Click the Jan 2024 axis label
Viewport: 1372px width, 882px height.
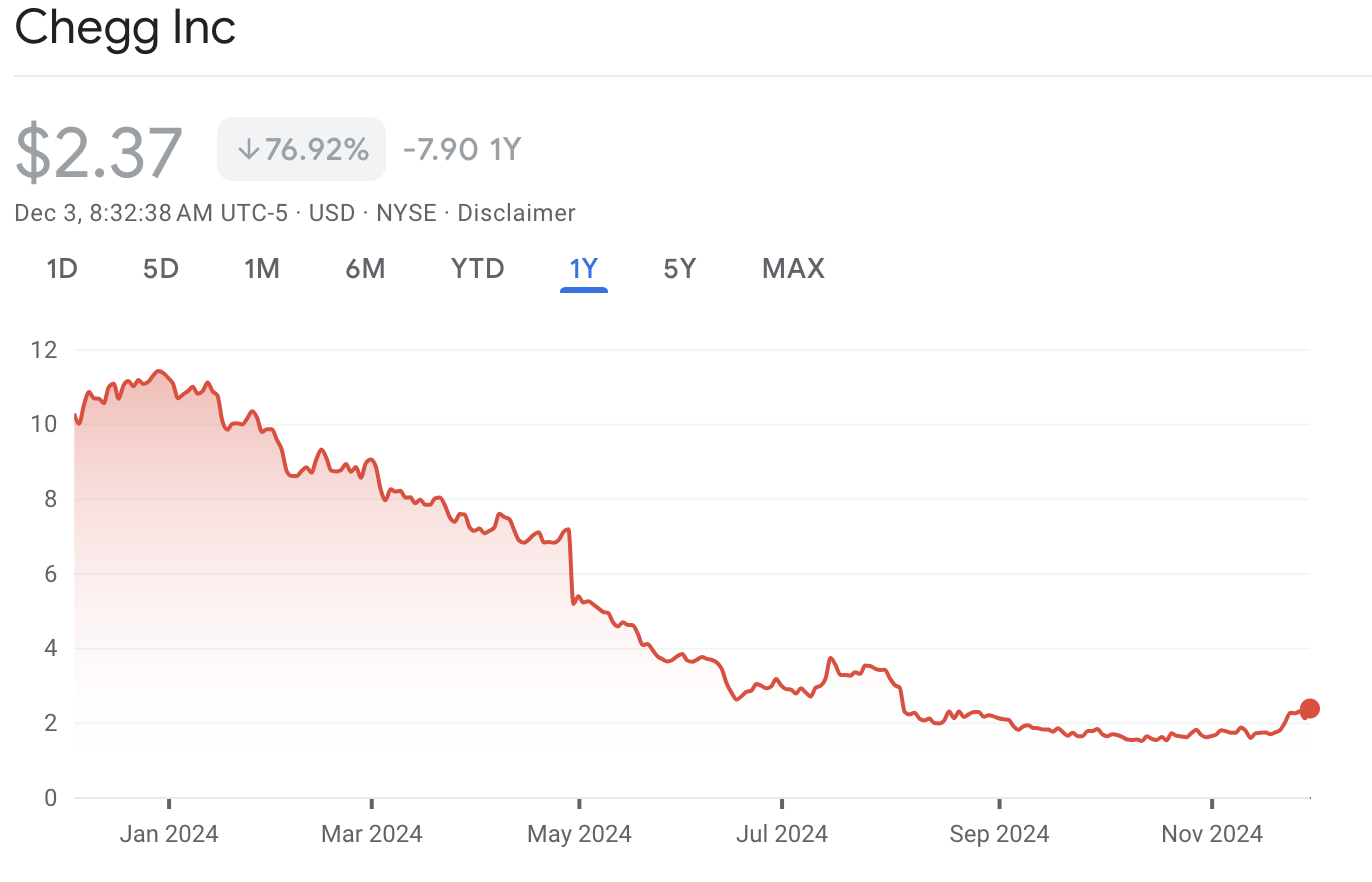168,833
